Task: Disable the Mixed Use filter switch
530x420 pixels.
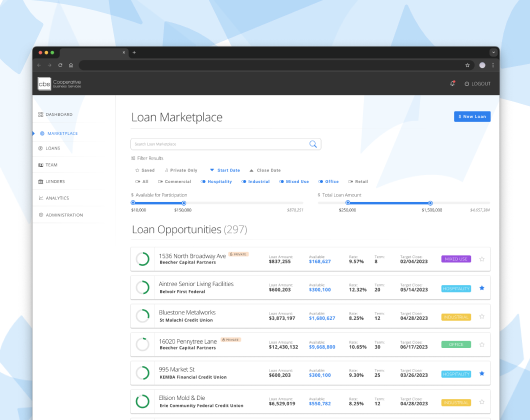Action: point(294,181)
